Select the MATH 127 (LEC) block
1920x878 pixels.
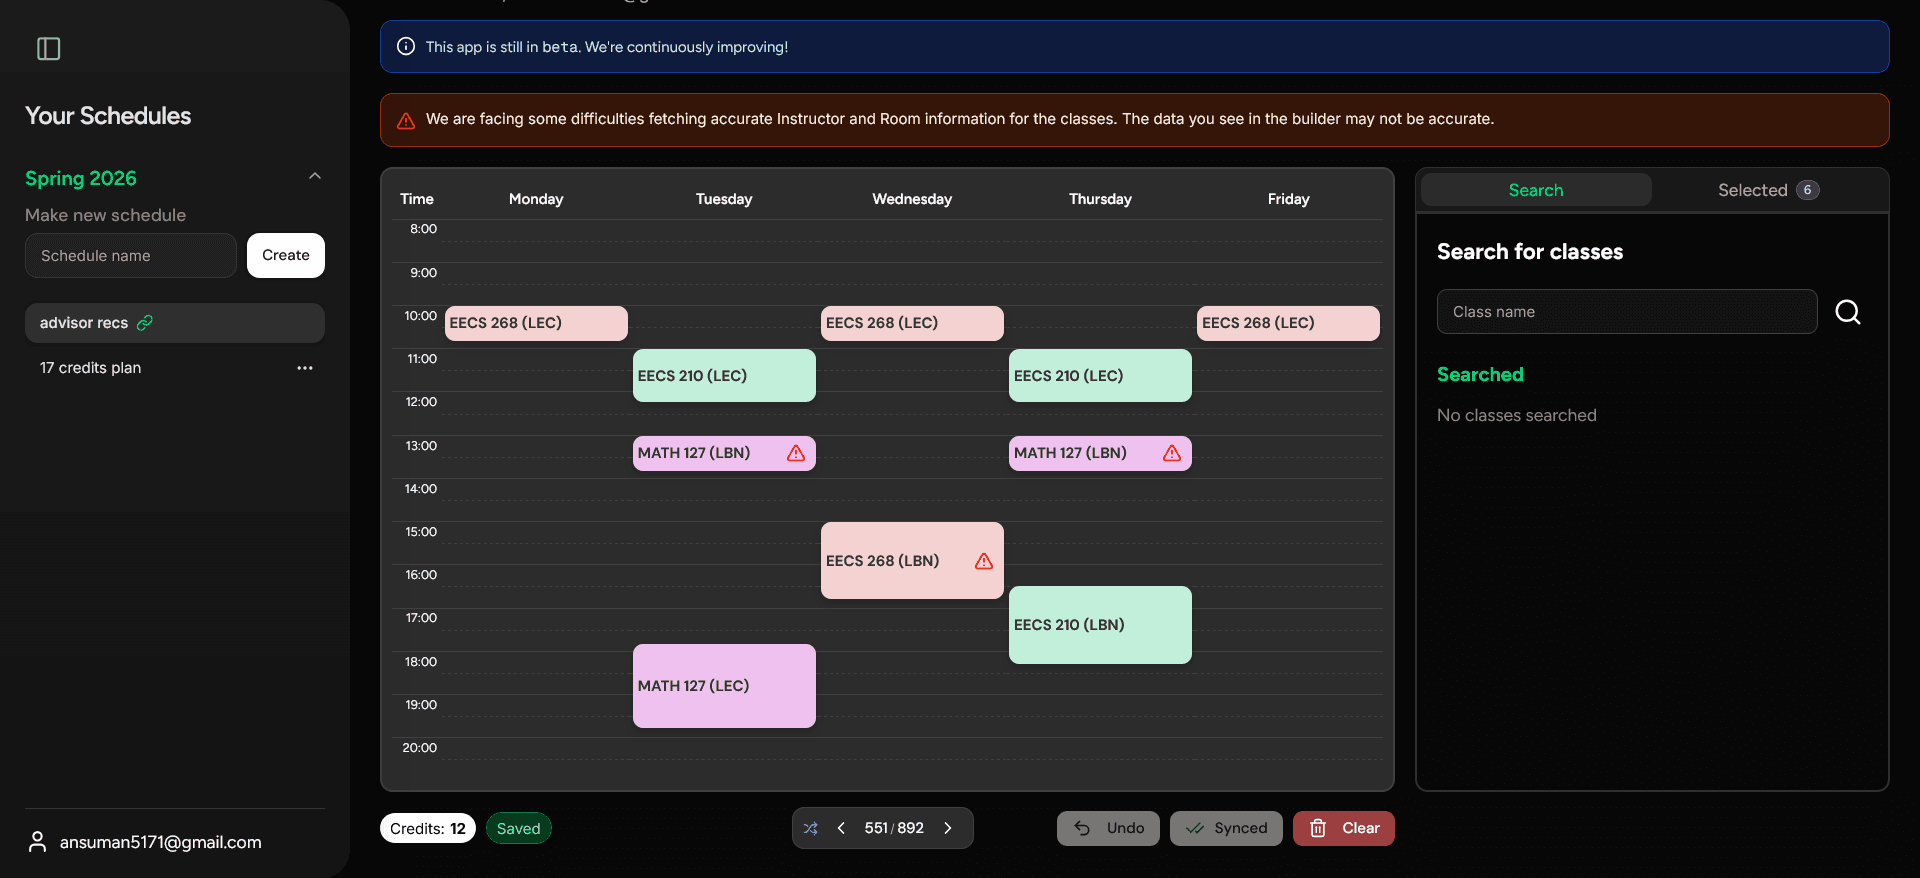tap(724, 686)
